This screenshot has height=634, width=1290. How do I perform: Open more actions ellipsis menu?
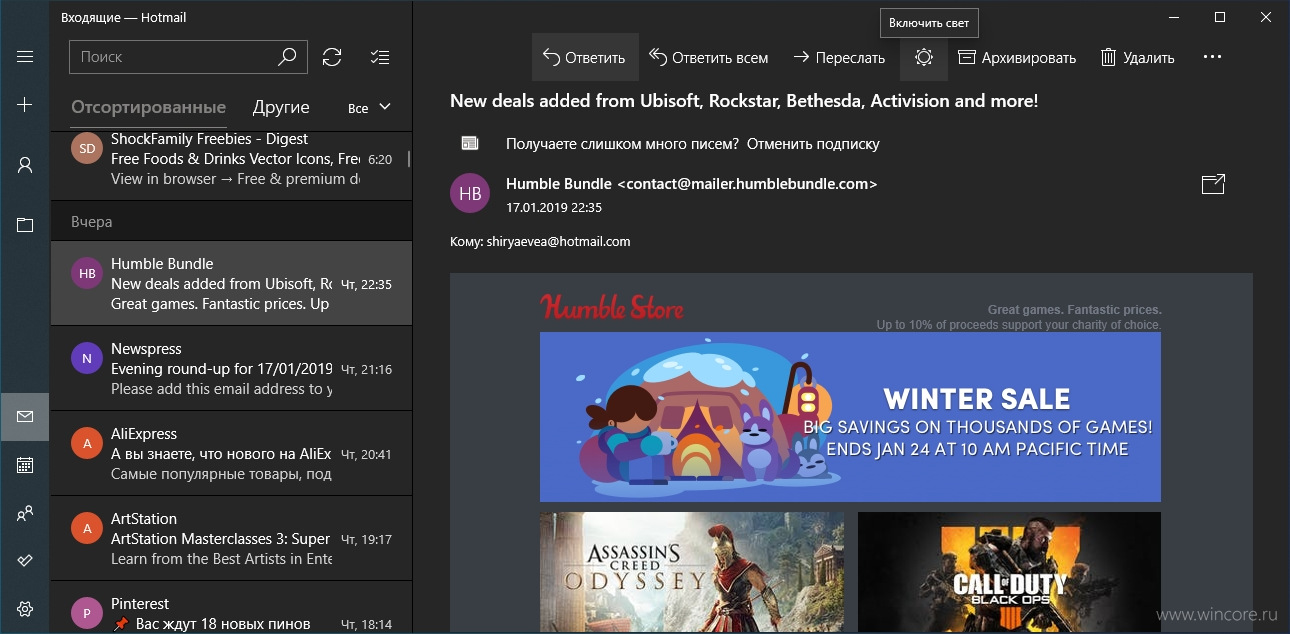(x=1212, y=57)
